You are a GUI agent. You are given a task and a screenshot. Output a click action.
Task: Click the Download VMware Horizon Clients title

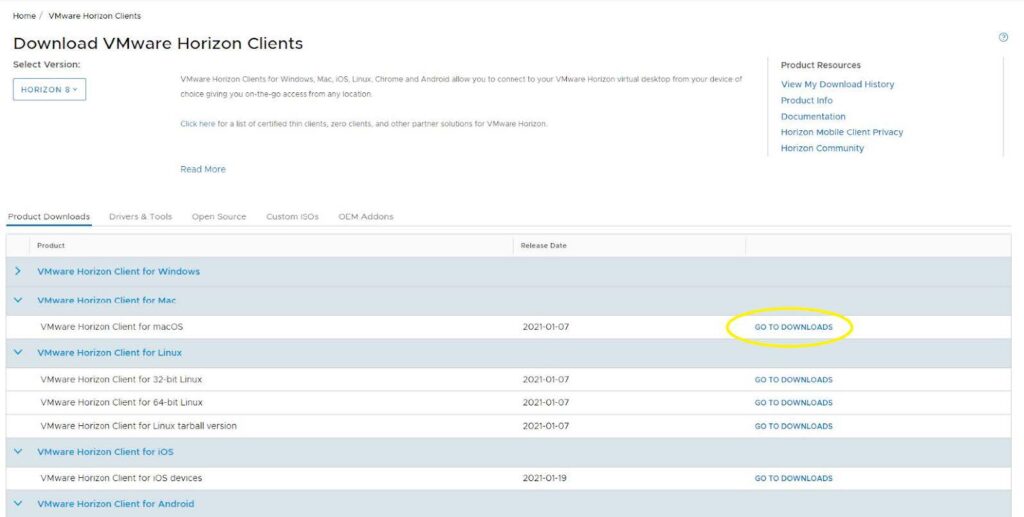click(x=158, y=44)
